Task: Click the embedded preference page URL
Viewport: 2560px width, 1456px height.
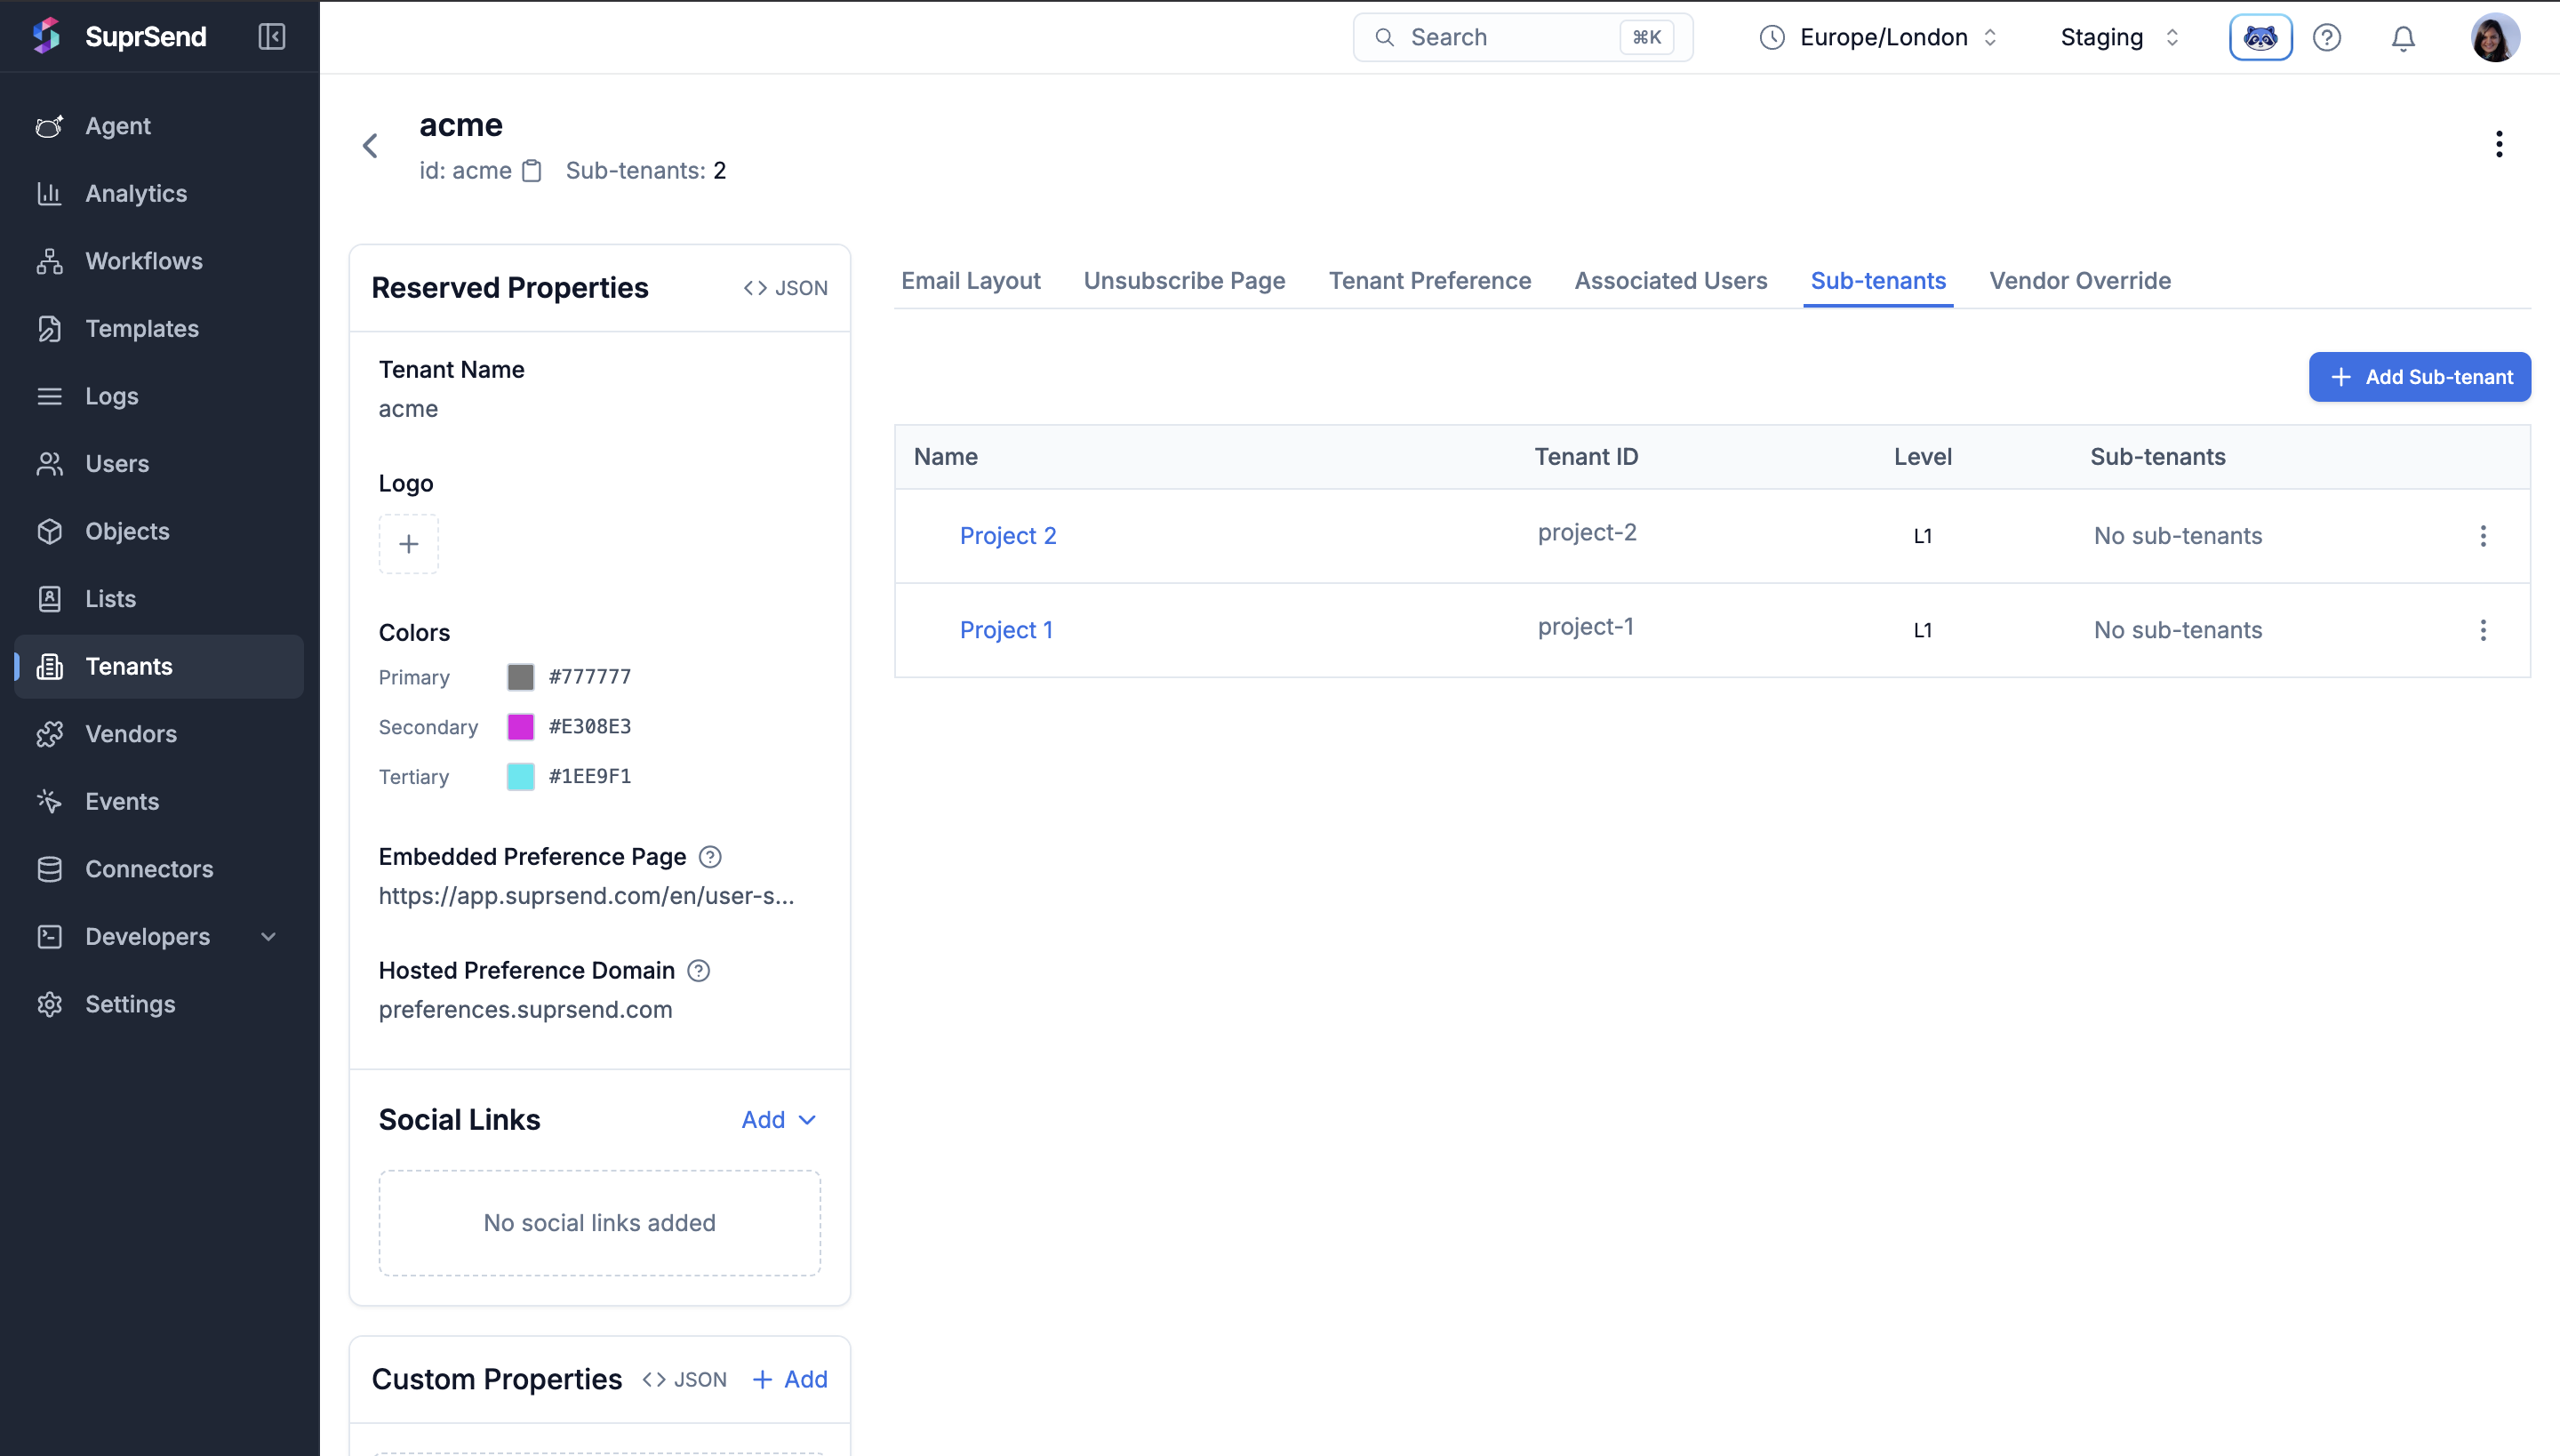Action: tap(586, 896)
